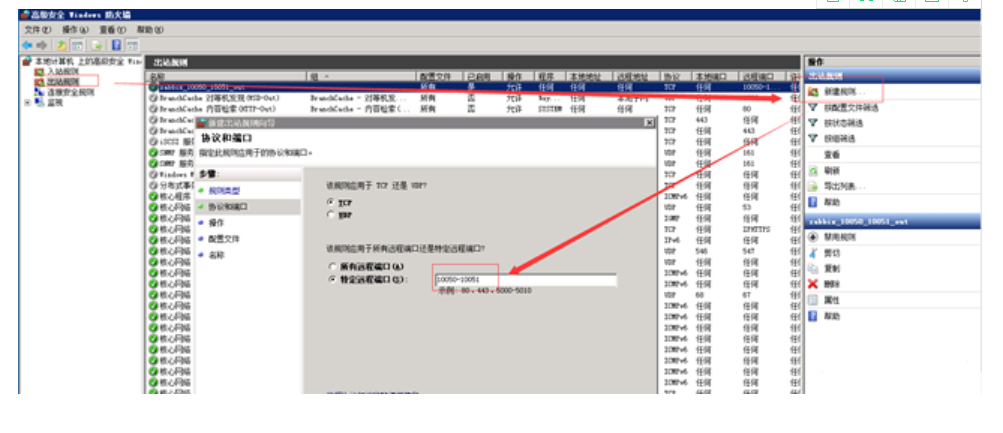Click 按组筛选 filter action
Screen dimensions: 1003x433
point(839,139)
